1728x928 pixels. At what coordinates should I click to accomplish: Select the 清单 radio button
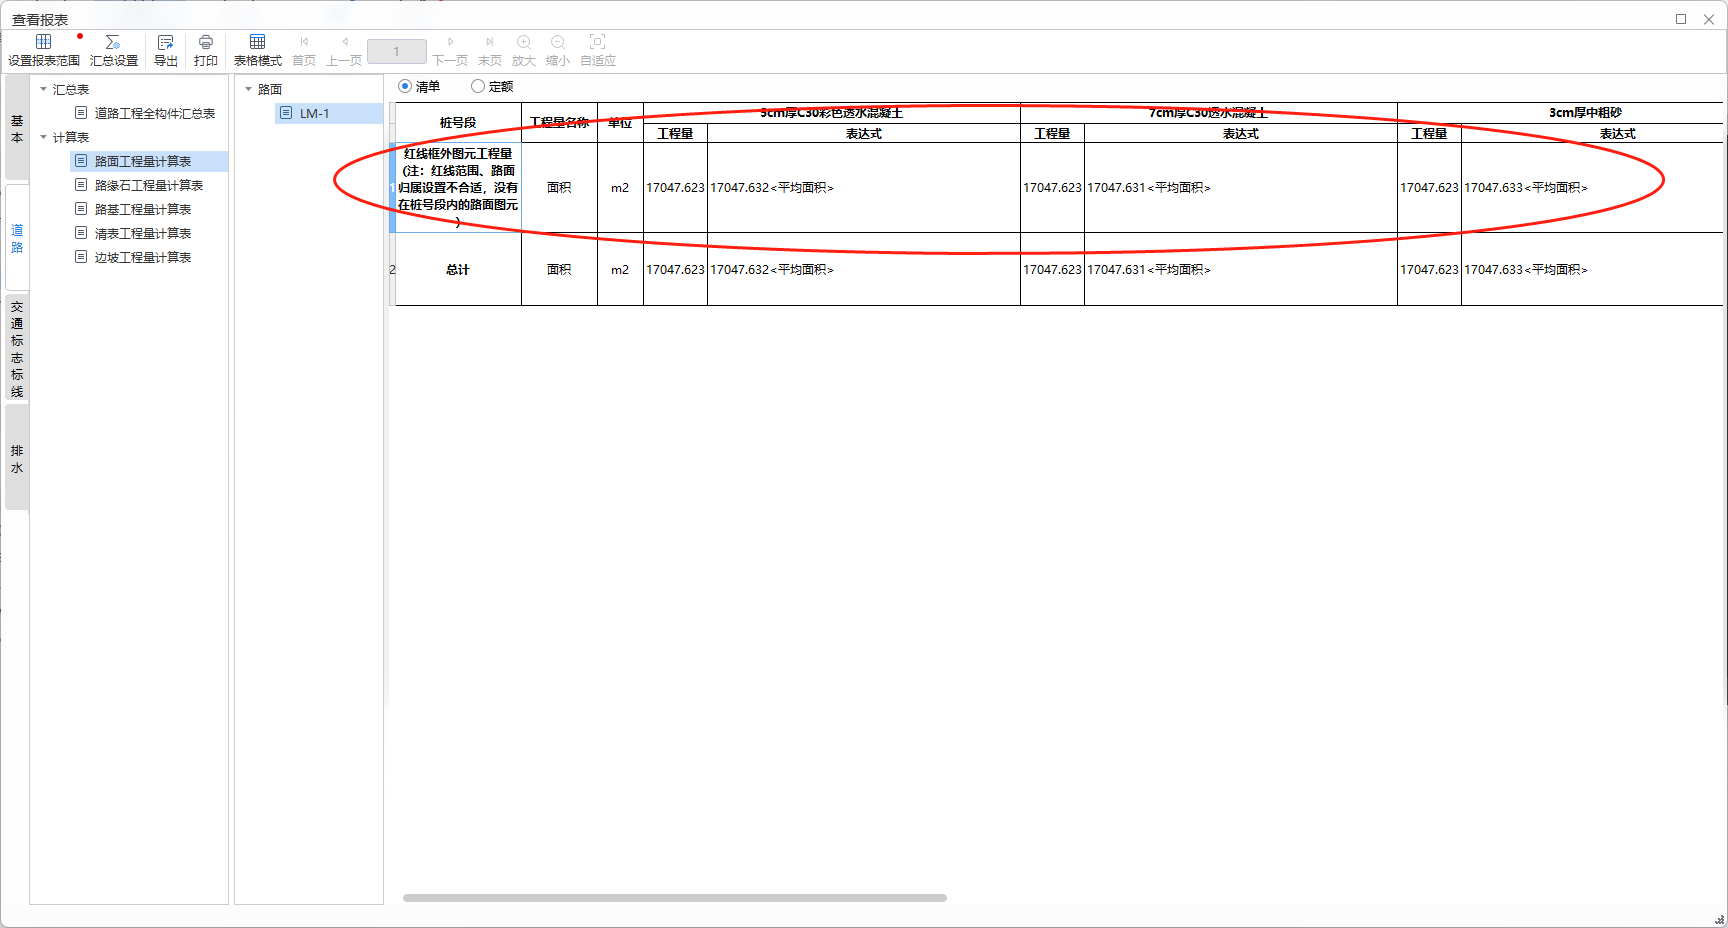(405, 87)
